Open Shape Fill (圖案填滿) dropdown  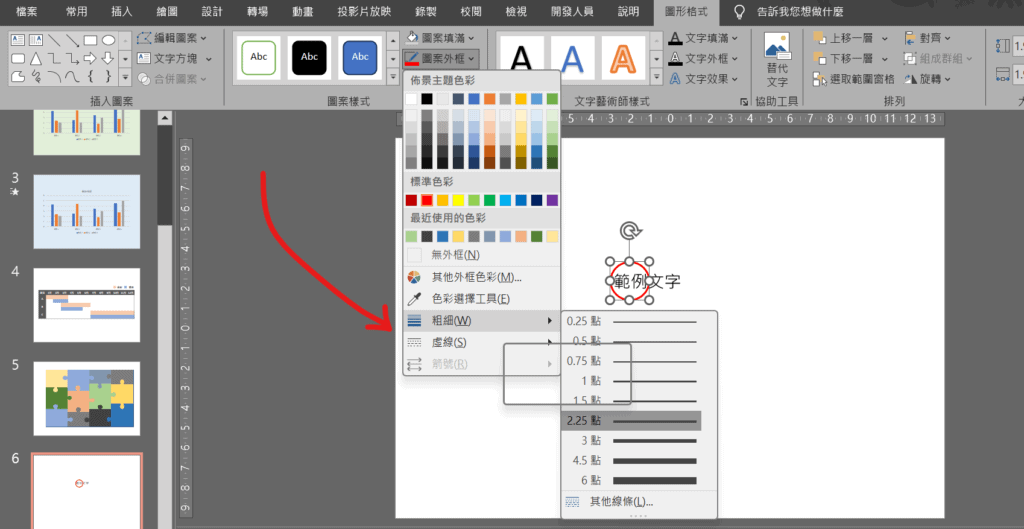click(x=440, y=38)
